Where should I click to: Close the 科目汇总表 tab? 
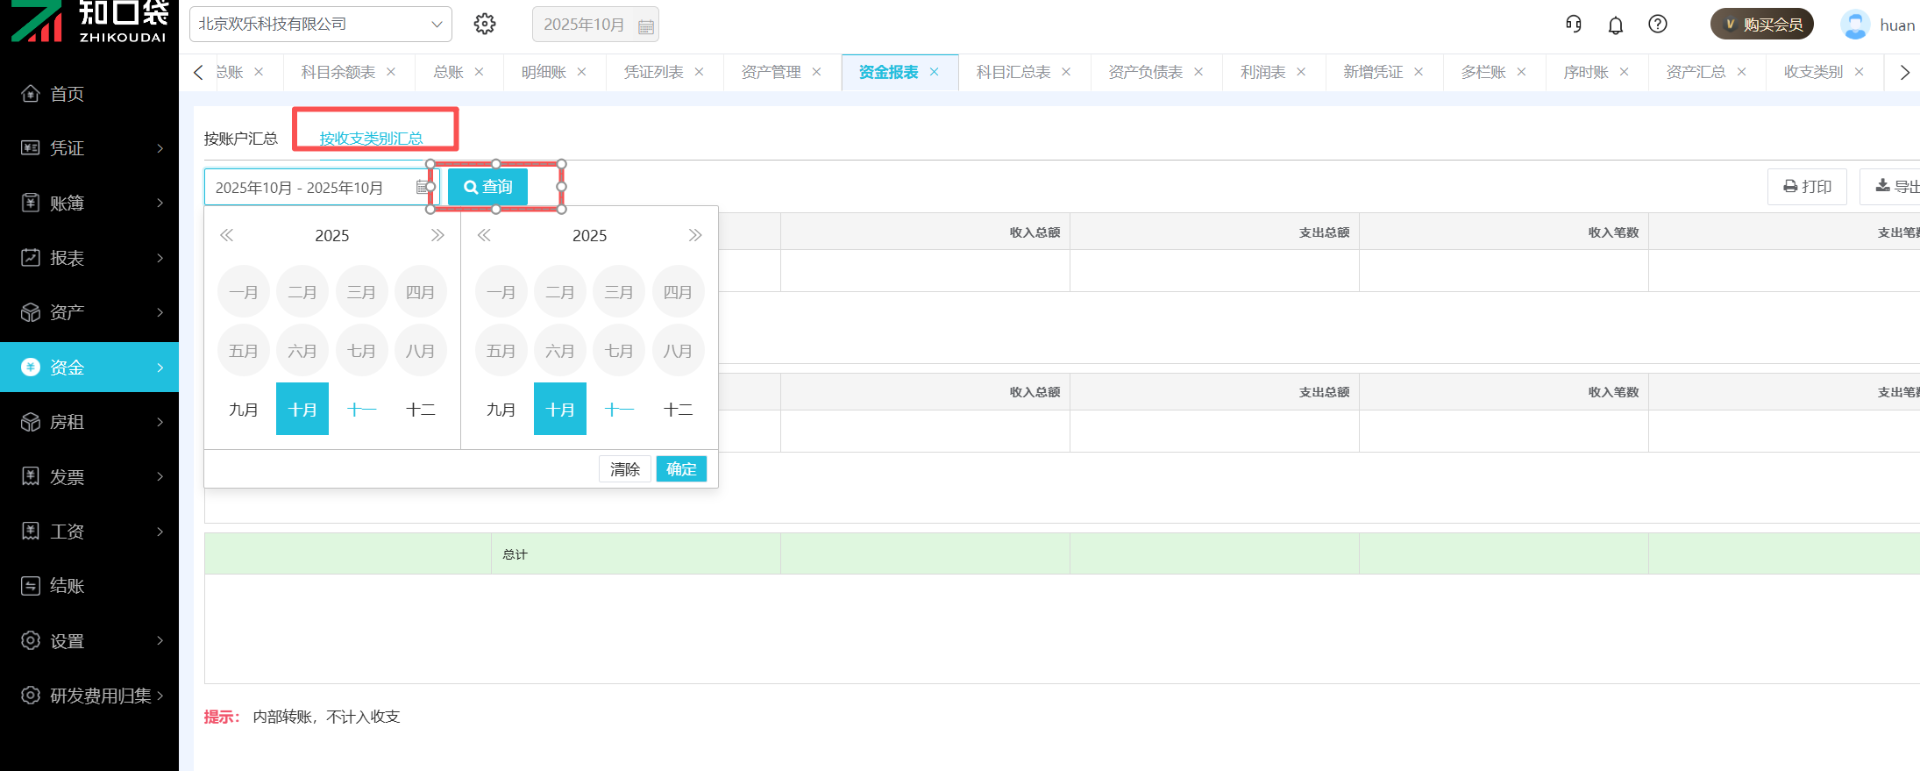[1066, 72]
